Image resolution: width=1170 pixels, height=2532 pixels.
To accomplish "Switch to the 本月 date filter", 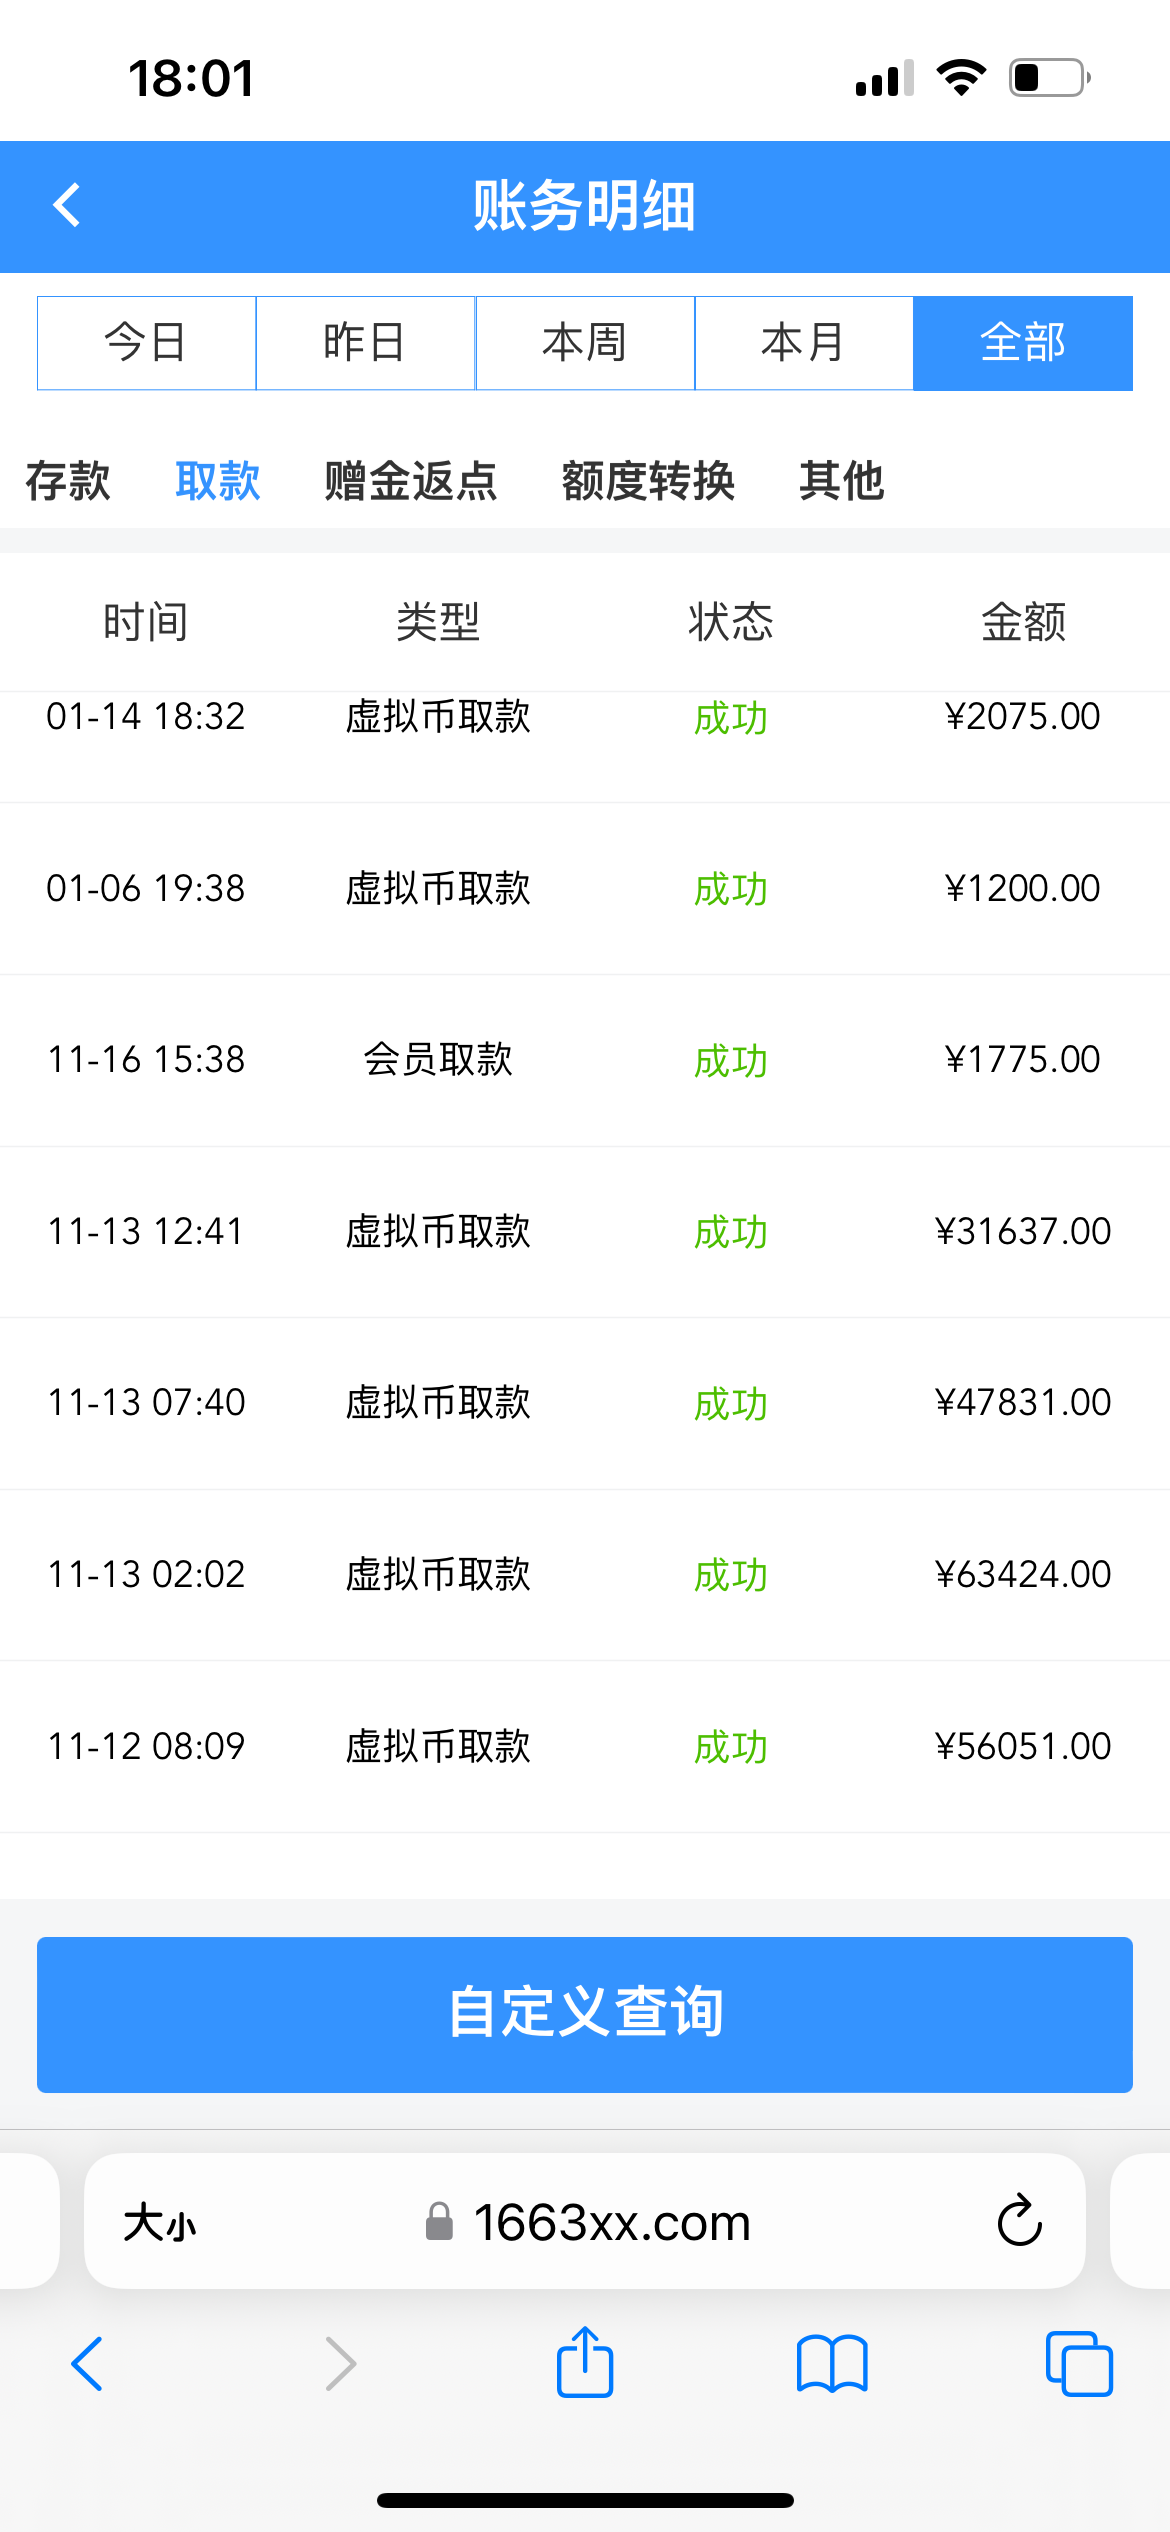I will [804, 343].
